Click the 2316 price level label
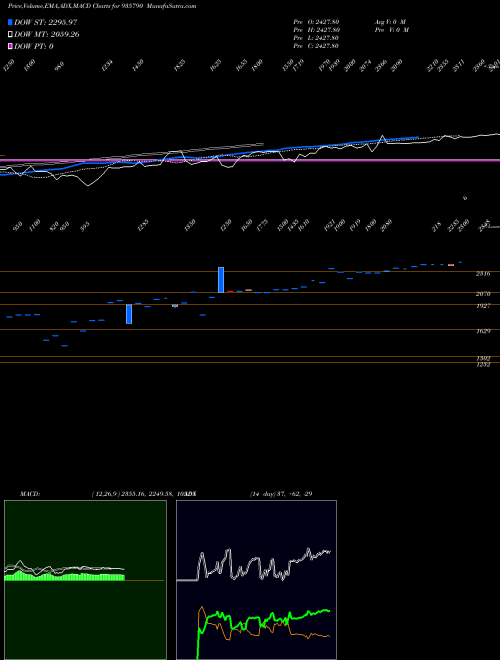 (x=483, y=274)
